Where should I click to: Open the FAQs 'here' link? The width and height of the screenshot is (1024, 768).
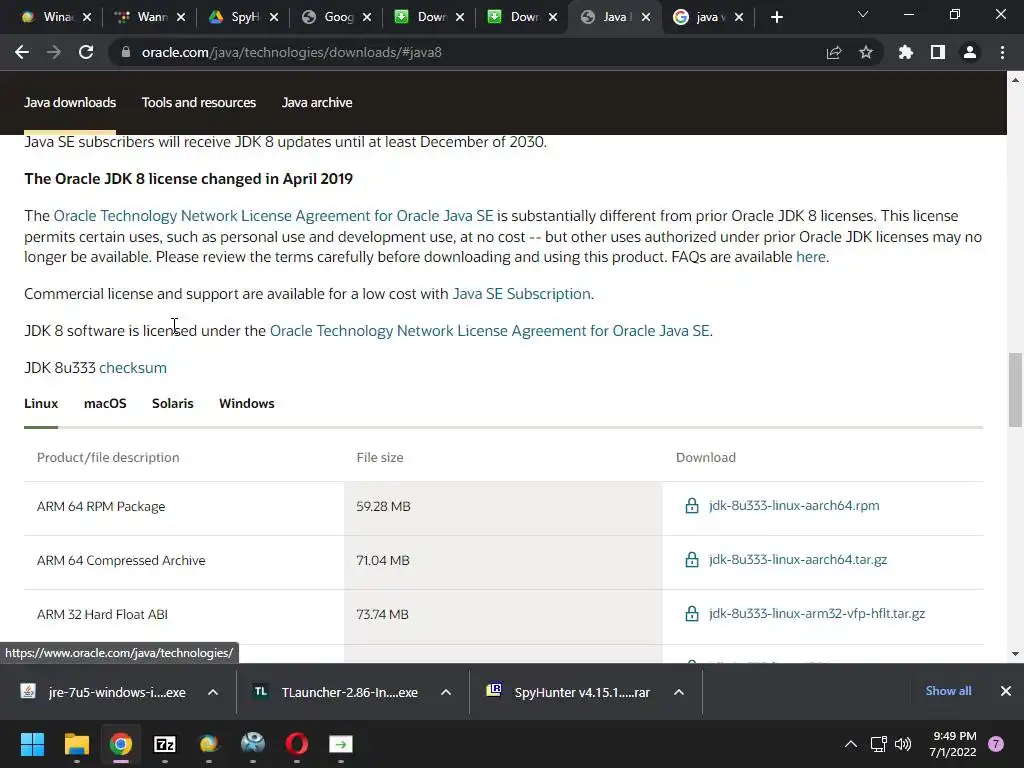point(810,257)
